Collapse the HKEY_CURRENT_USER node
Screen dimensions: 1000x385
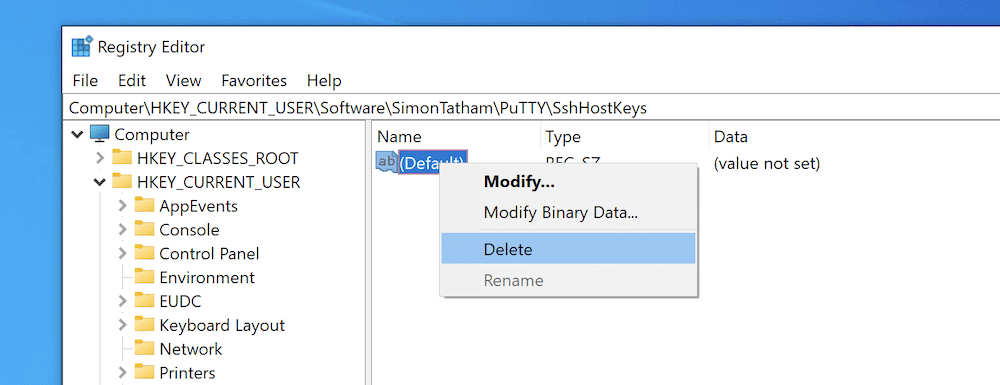(99, 182)
